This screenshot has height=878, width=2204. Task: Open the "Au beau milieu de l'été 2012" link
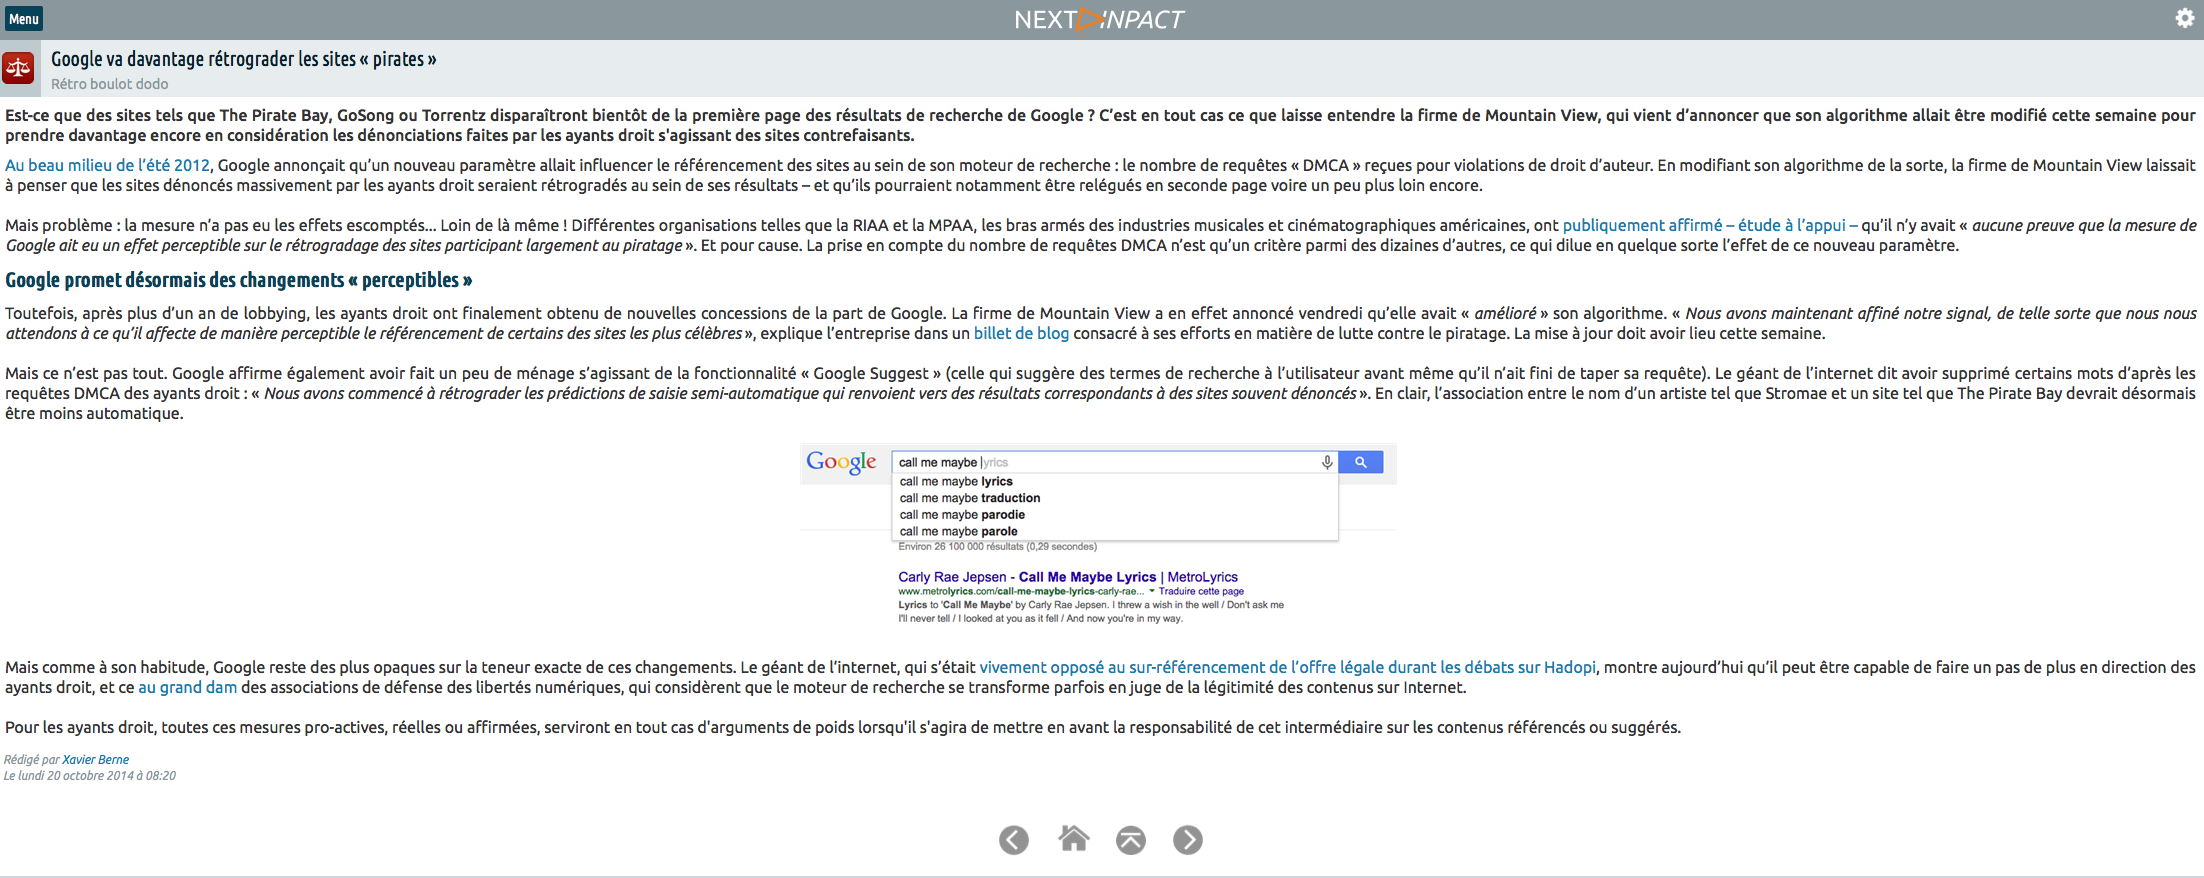pos(107,166)
